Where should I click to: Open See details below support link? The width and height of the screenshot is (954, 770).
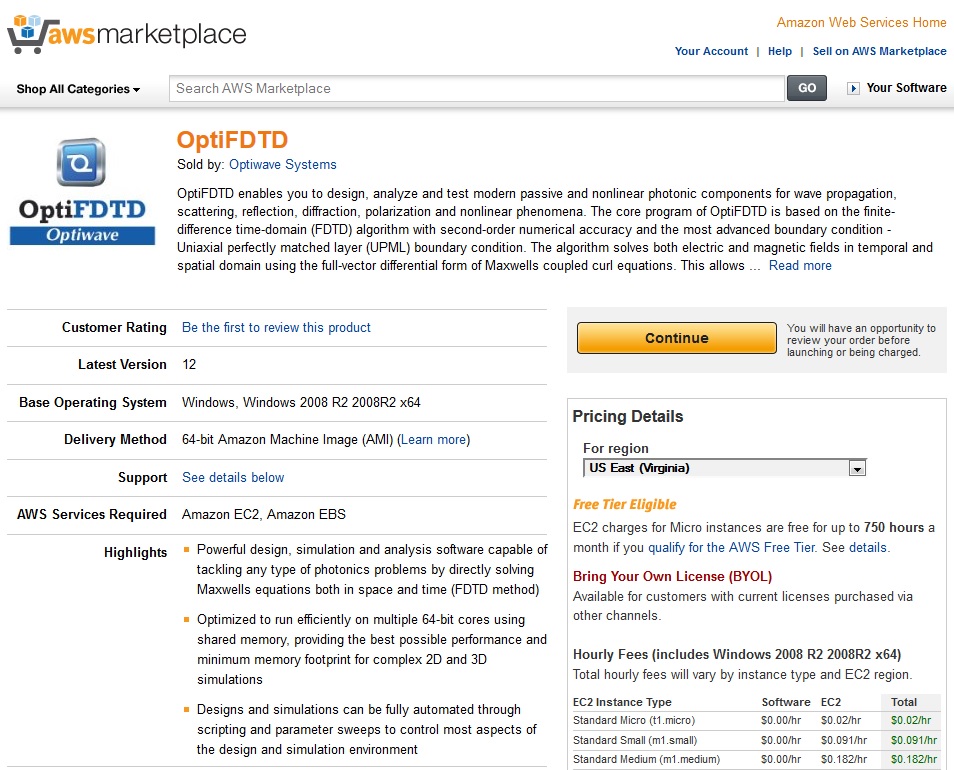(233, 477)
